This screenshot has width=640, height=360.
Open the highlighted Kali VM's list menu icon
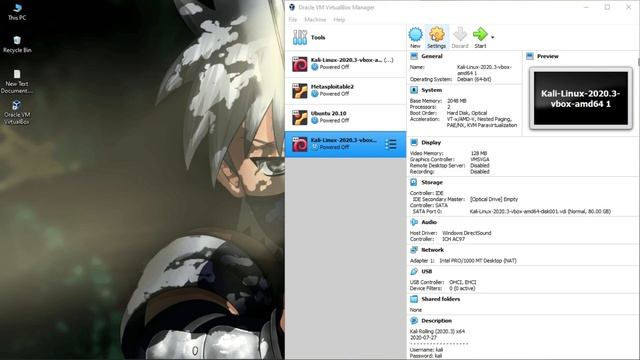[391, 144]
